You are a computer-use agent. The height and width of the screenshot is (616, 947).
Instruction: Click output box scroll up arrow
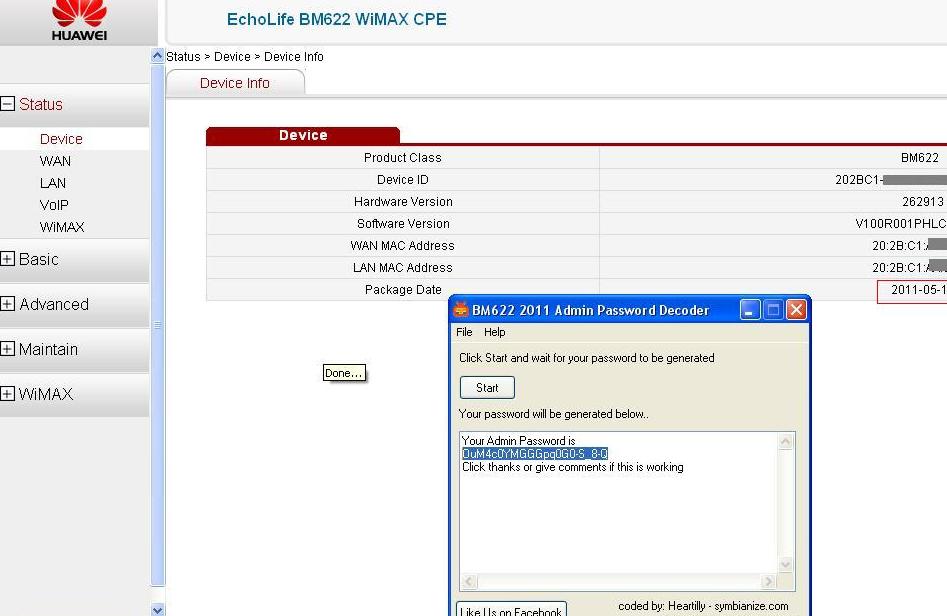pyautogui.click(x=786, y=442)
